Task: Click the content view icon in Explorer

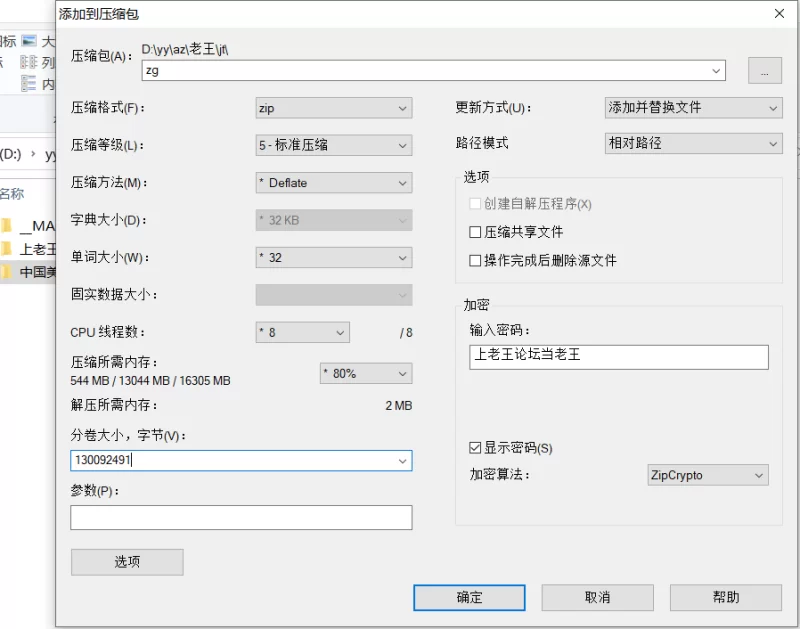Action: tap(38, 83)
